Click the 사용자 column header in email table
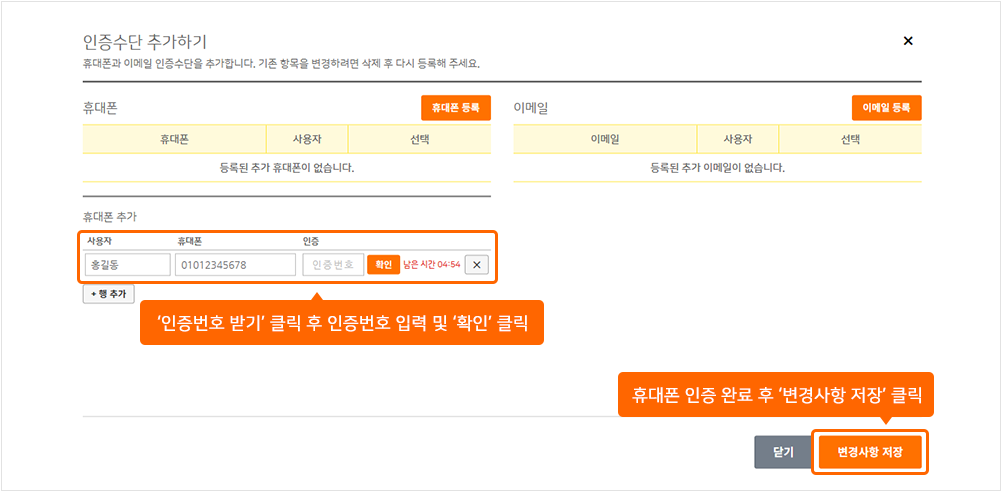This screenshot has width=1002, height=493. click(738, 139)
